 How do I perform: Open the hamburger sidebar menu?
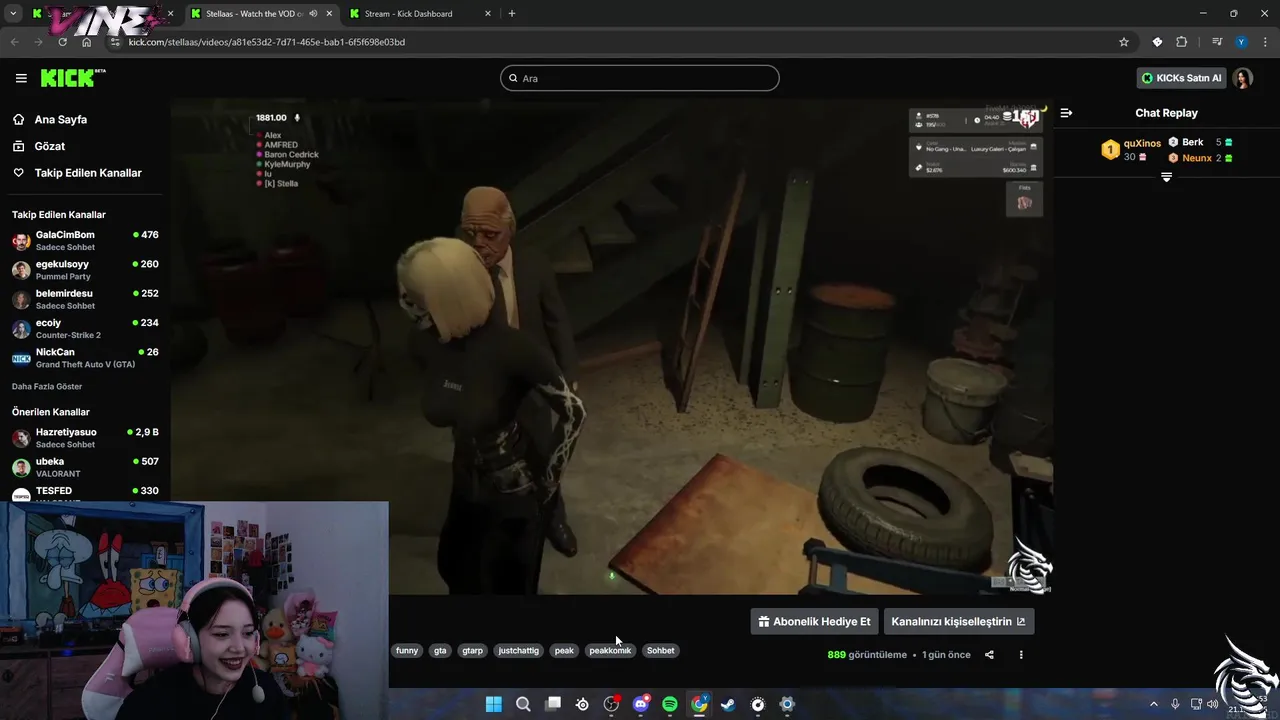(21, 78)
